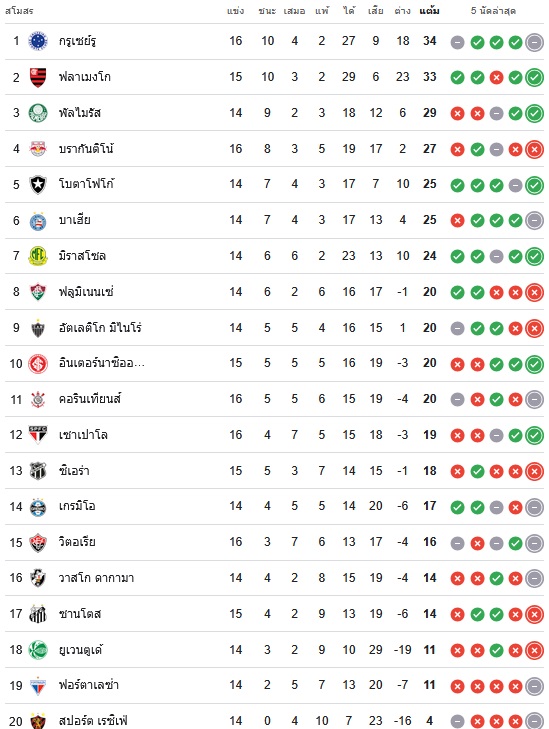This screenshot has height=729, width=549.
Task: Click Bragantino's latest red loss indicator
Action: (535, 149)
